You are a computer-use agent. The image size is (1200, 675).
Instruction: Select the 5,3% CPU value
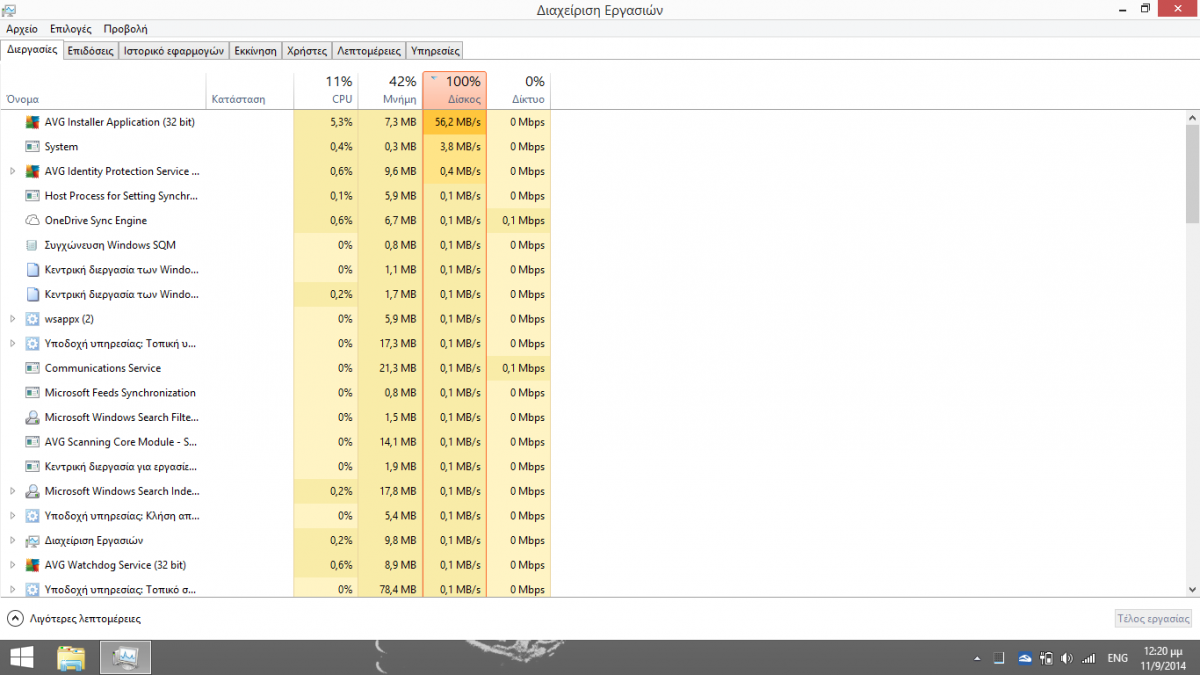[x=325, y=122]
